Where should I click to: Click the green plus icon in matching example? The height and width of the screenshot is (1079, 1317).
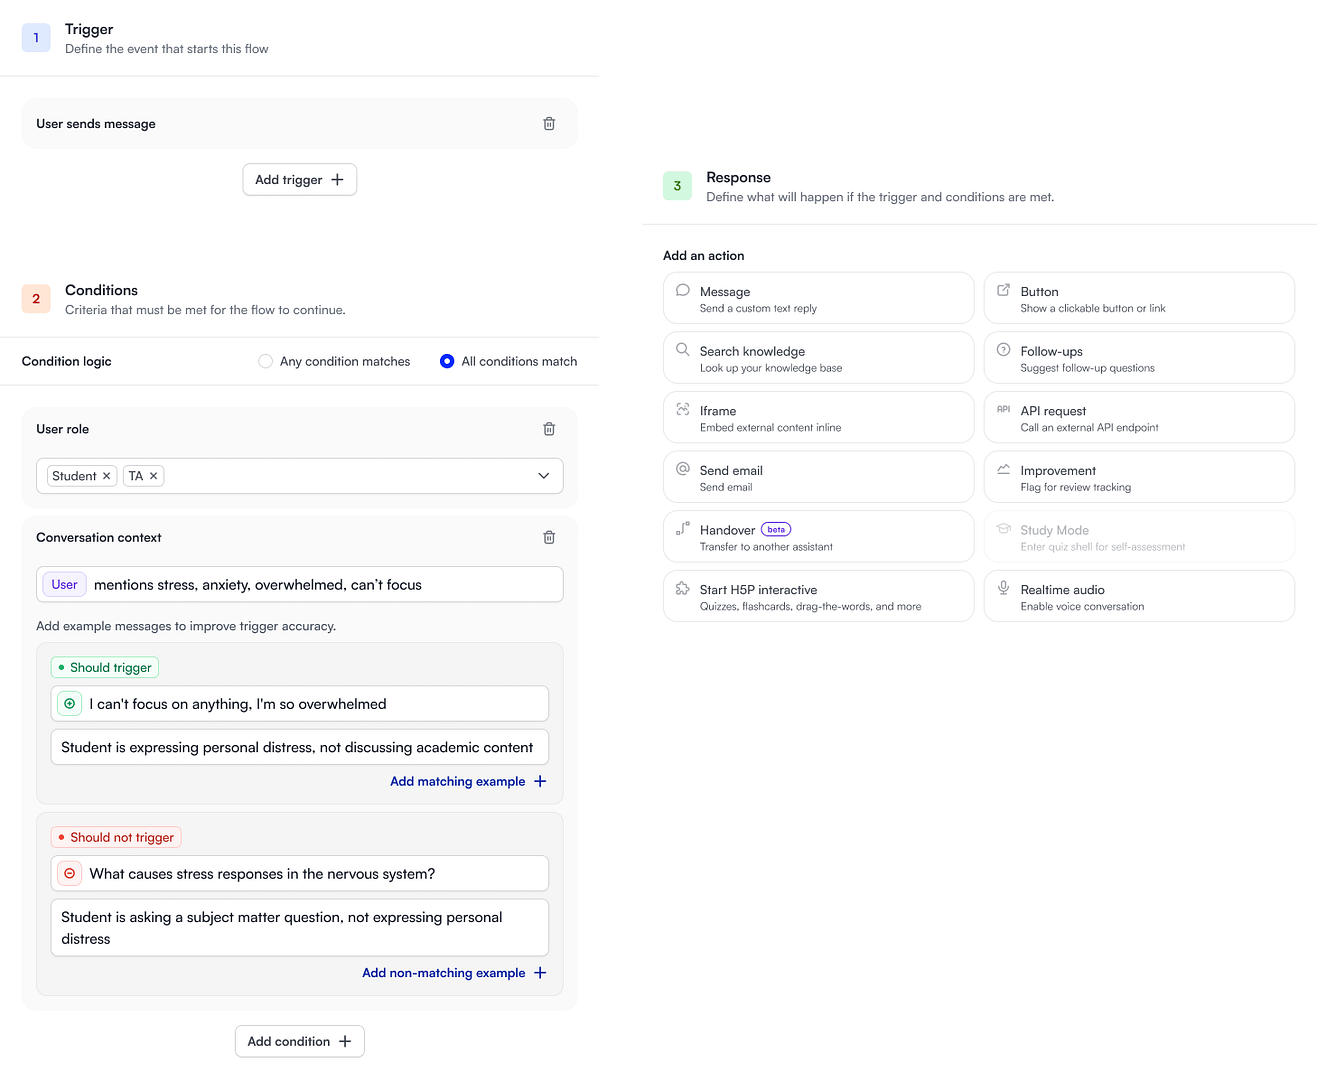tap(70, 704)
